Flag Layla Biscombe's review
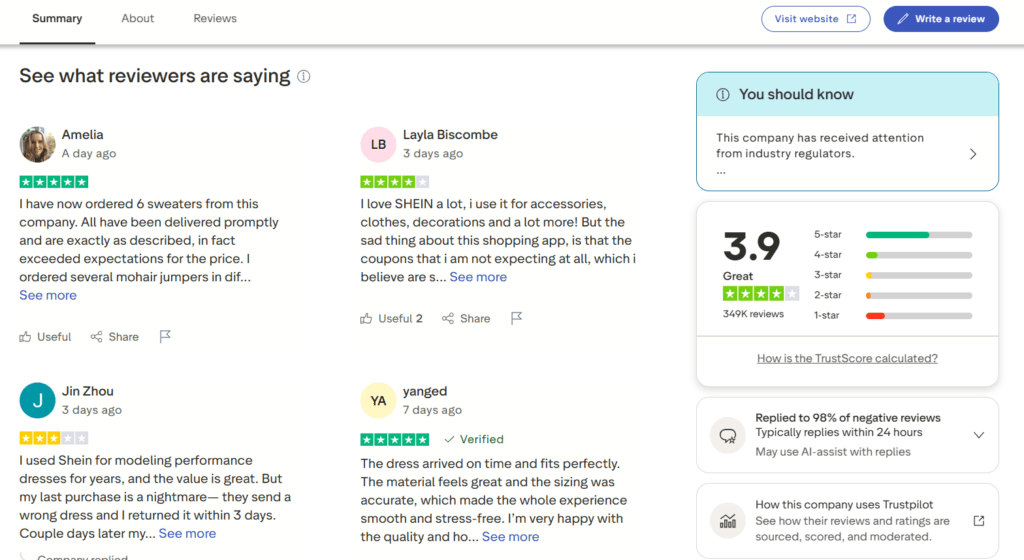1024x560 pixels. (517, 318)
